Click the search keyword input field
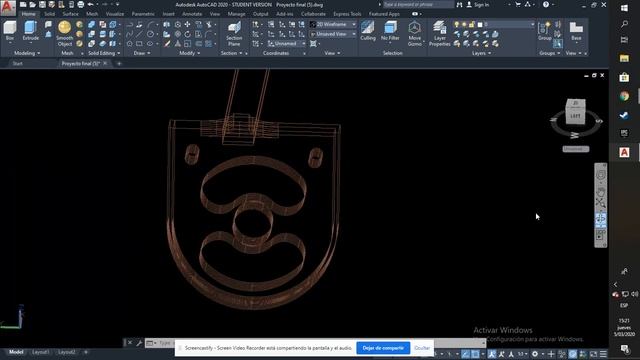Viewport: 640px width, 360px height. tap(418, 4)
